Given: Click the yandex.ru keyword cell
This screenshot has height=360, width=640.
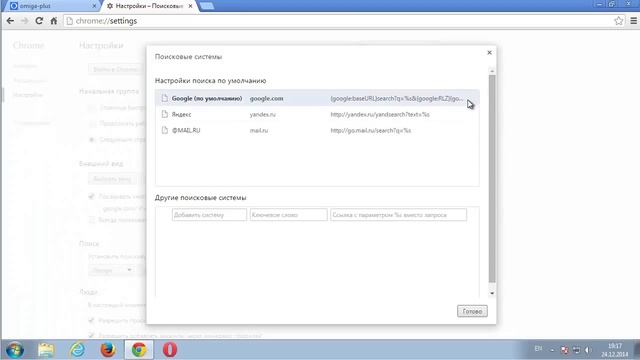Looking at the screenshot, I should pos(262,114).
